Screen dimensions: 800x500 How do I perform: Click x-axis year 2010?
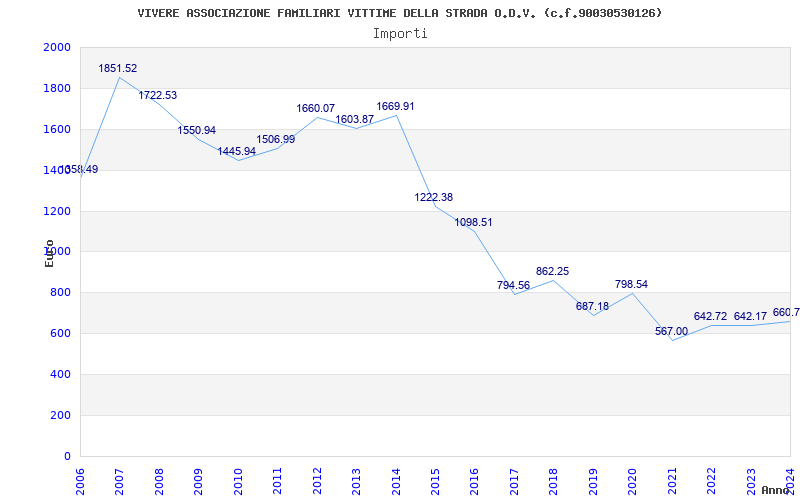click(x=238, y=481)
